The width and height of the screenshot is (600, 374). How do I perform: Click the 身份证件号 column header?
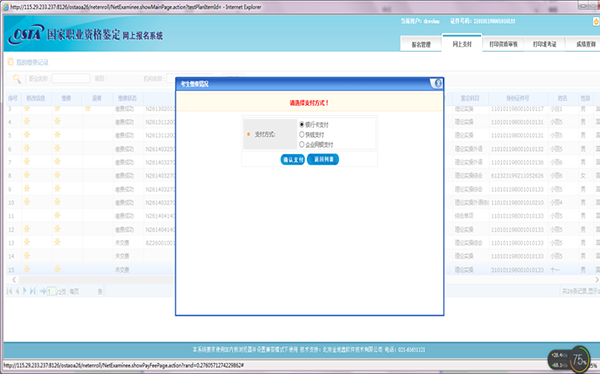[517, 98]
